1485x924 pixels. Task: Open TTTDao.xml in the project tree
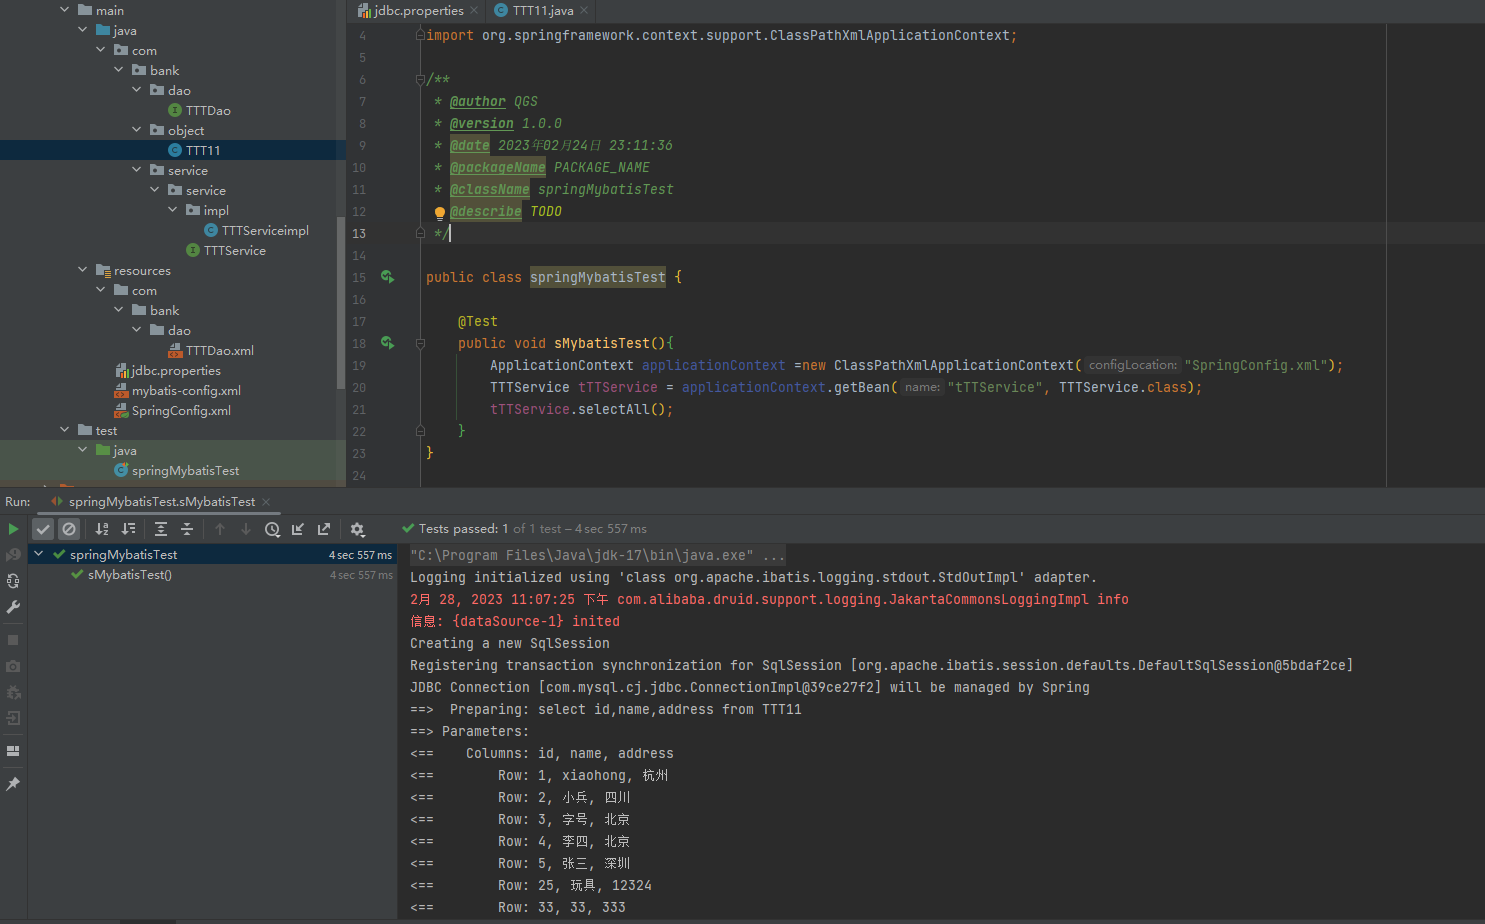219,350
